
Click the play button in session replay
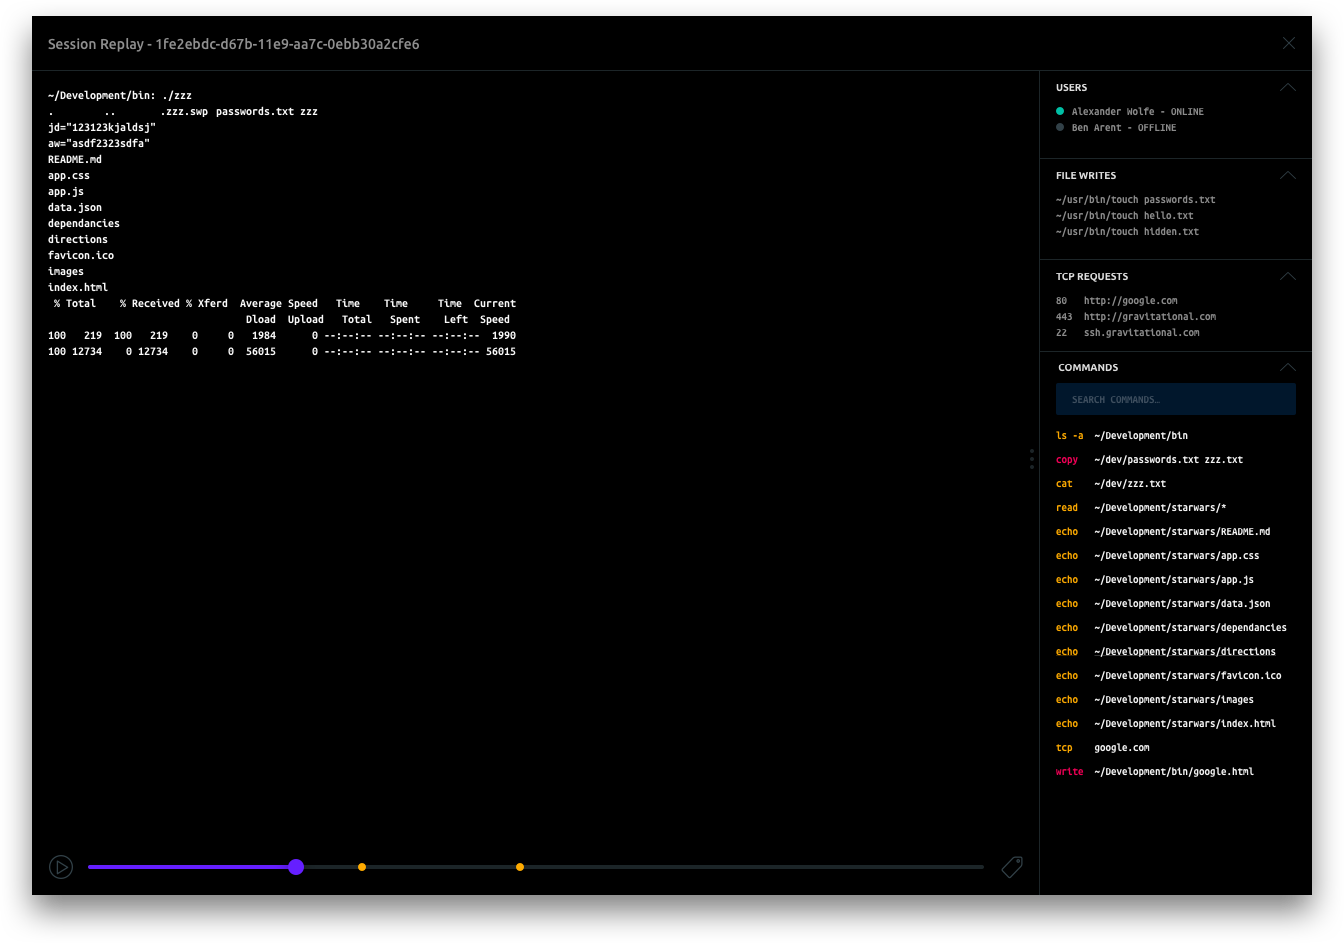click(x=61, y=867)
